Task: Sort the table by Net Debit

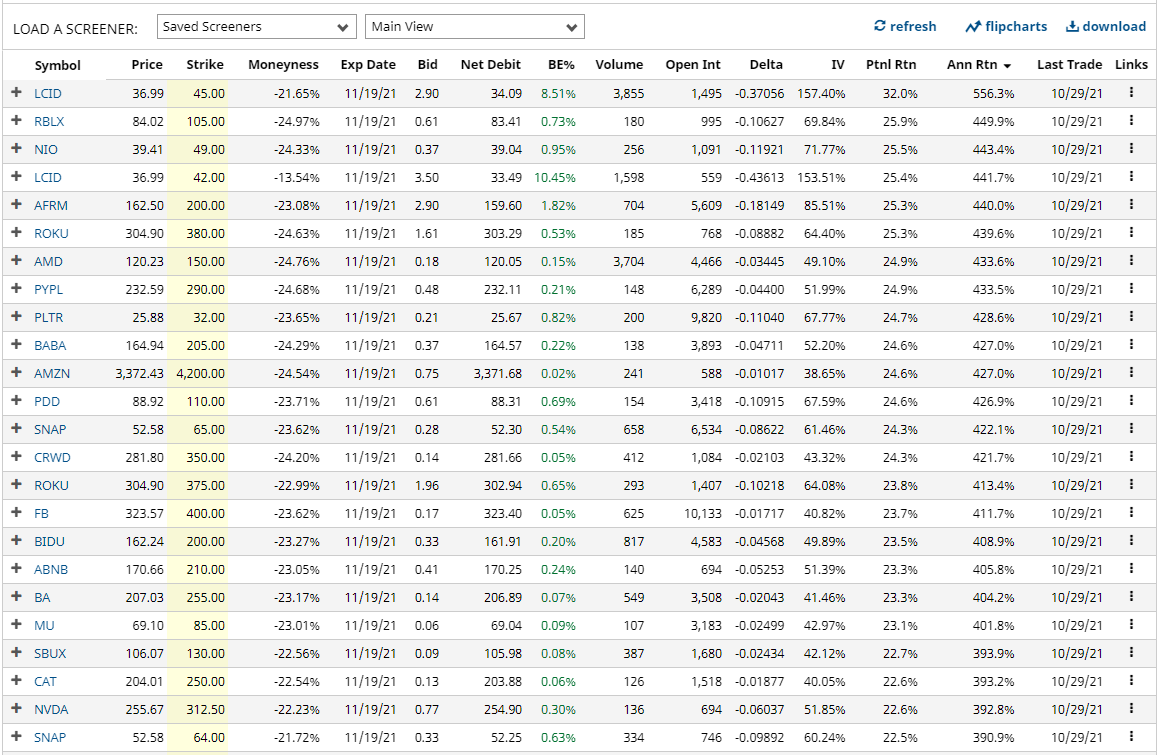Action: tap(491, 64)
